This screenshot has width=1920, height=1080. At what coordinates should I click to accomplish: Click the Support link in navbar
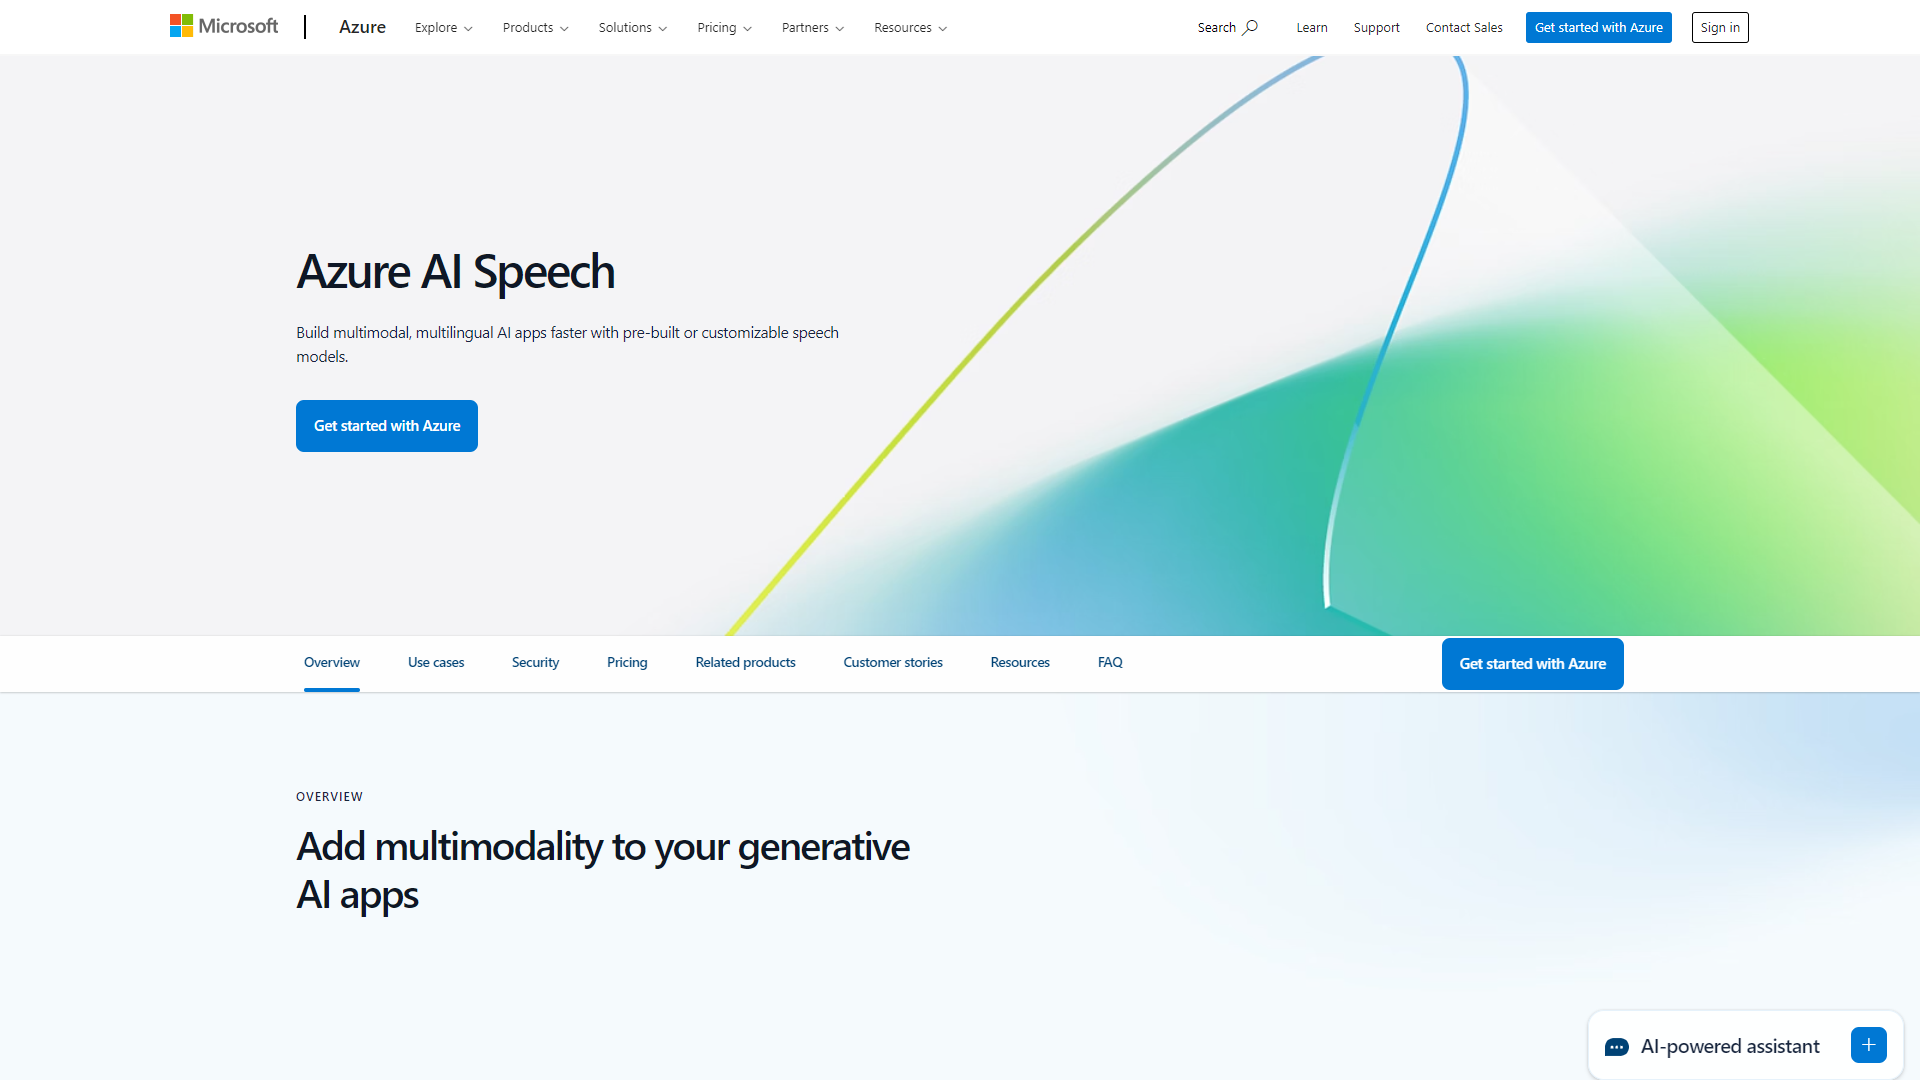click(x=1377, y=28)
